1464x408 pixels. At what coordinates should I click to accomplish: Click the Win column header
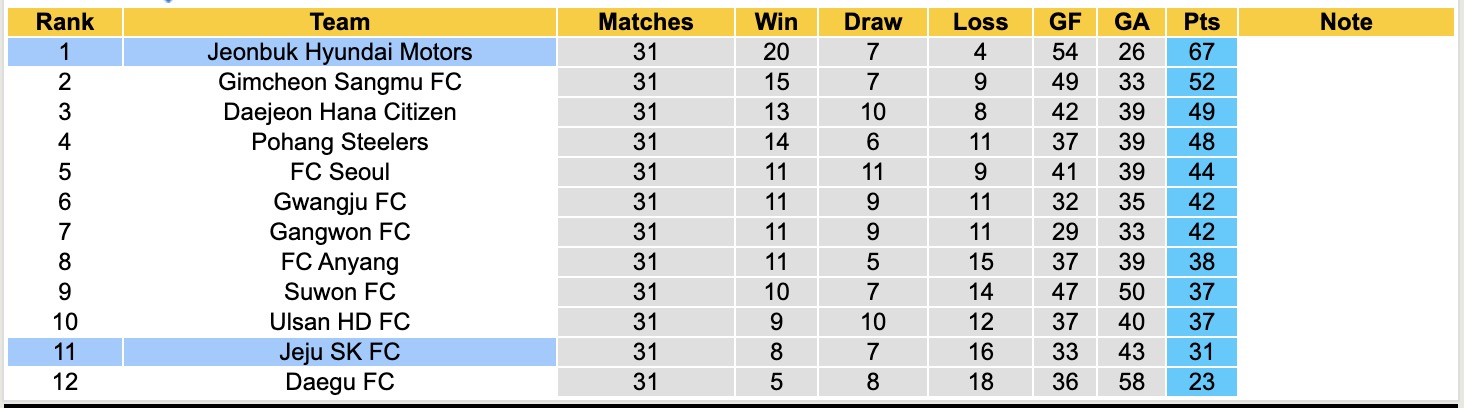(x=776, y=22)
